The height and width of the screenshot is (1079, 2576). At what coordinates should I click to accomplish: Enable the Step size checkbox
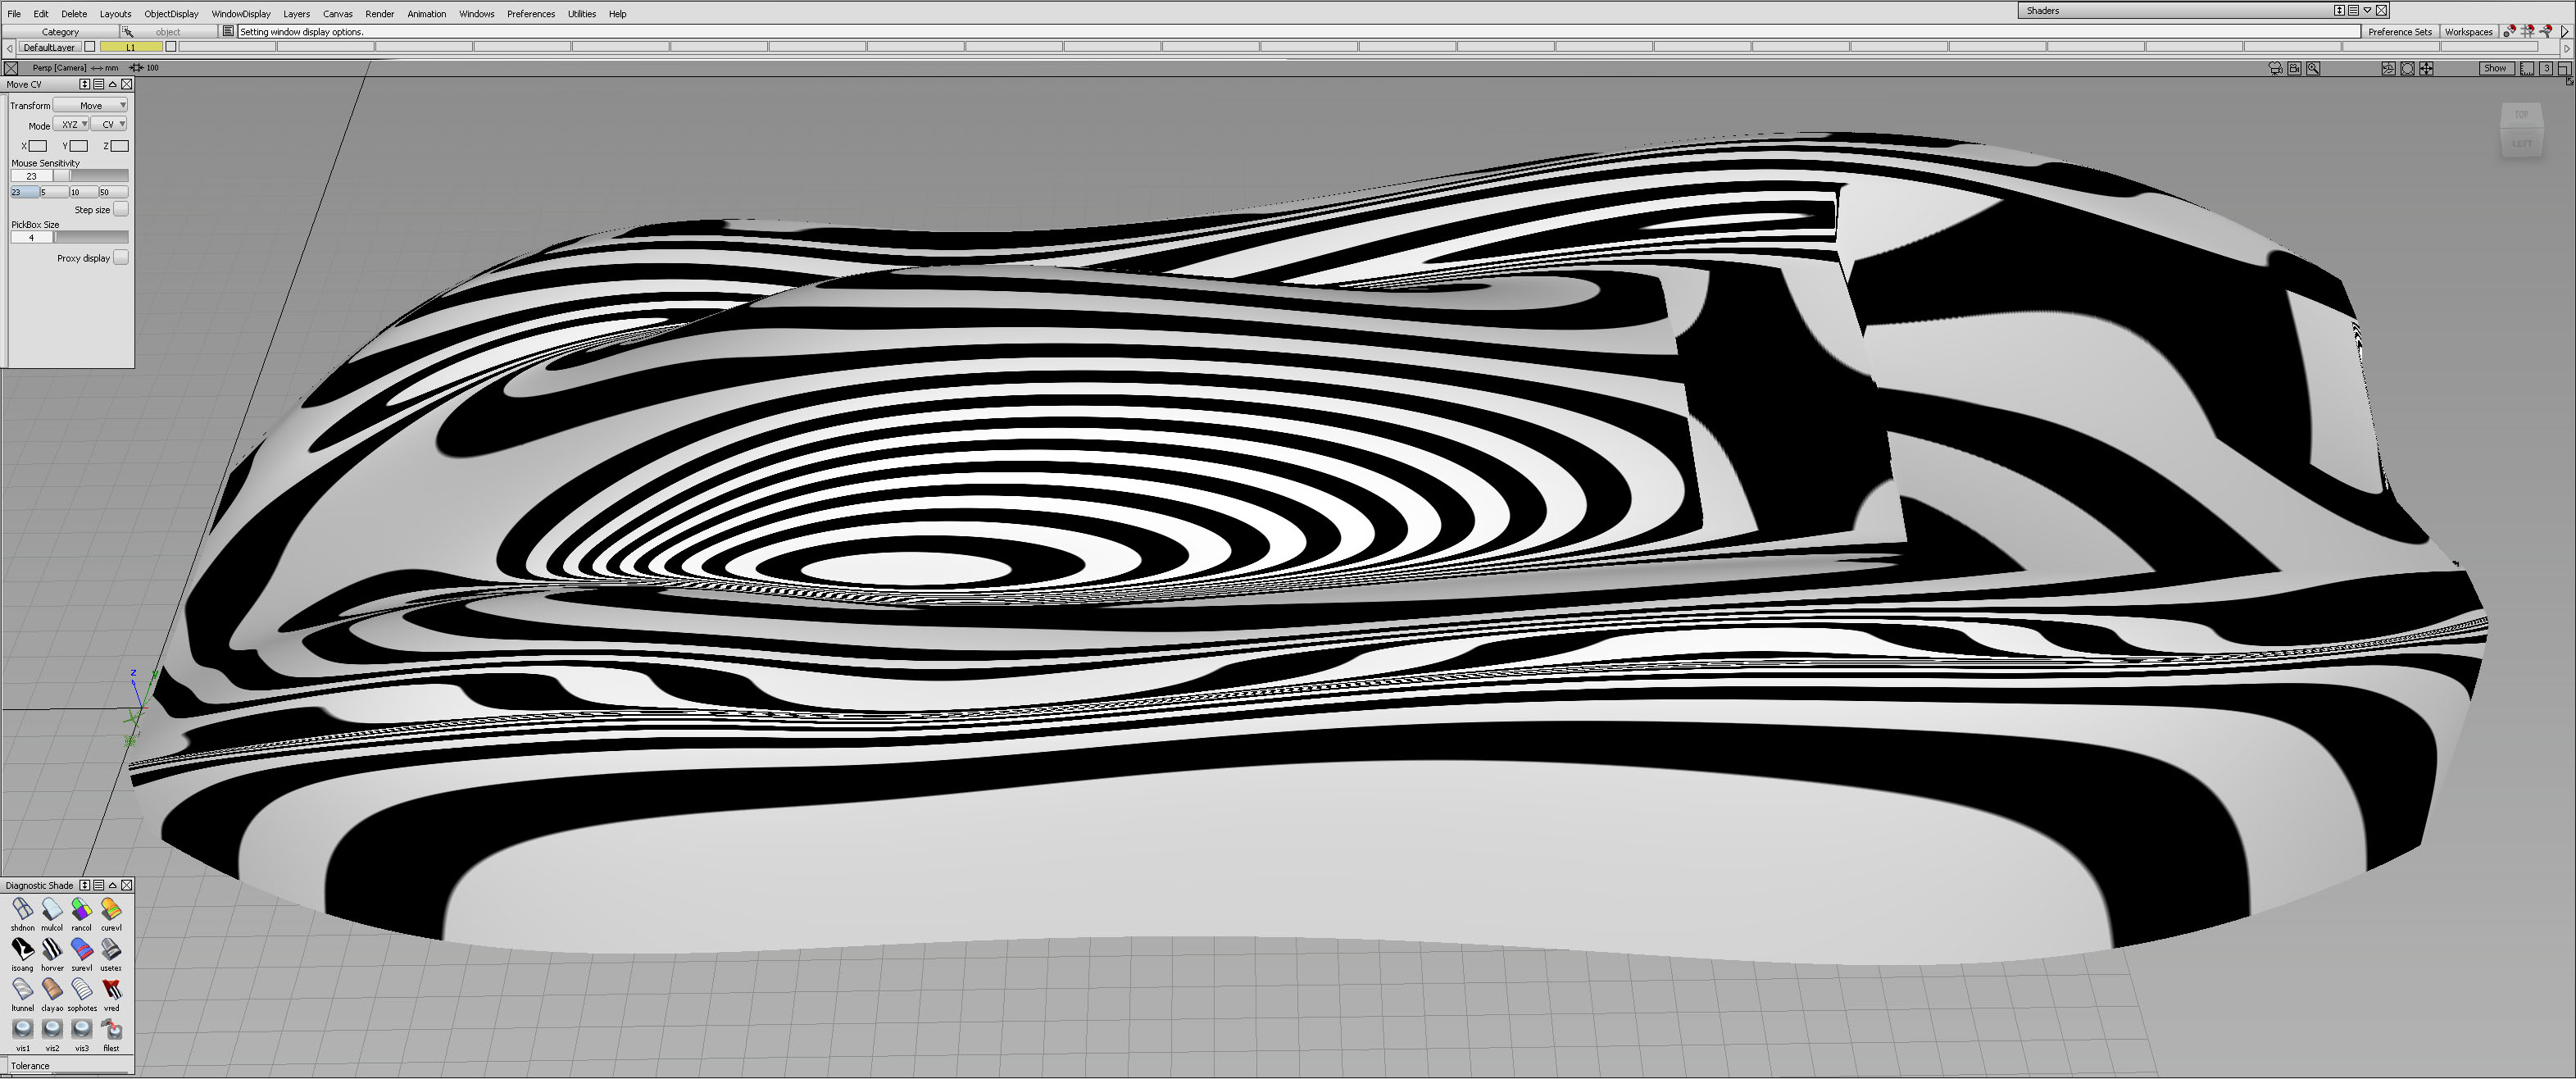click(x=120, y=209)
